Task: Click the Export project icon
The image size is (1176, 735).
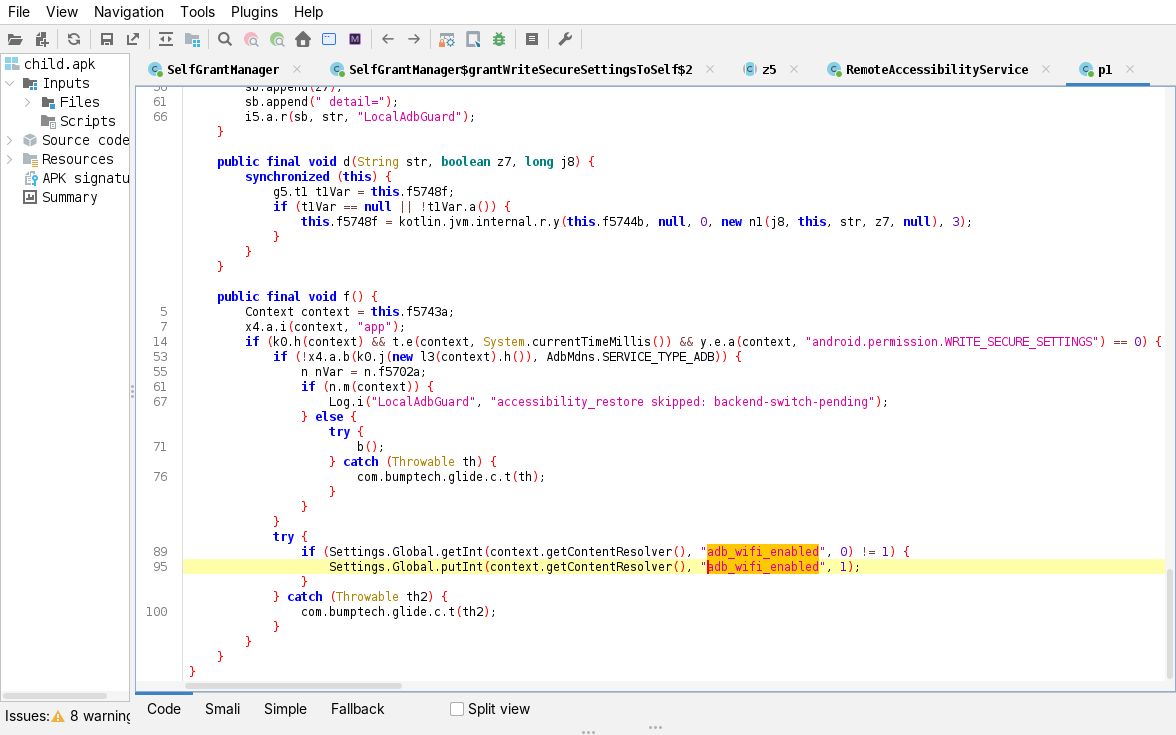Action: (134, 40)
